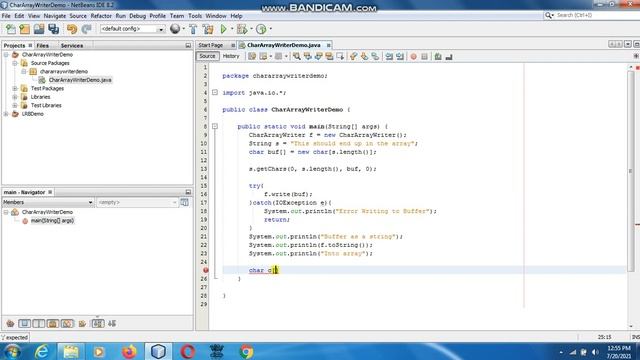640x360 pixels.
Task: Switch to the Services tab
Action: click(x=72, y=46)
